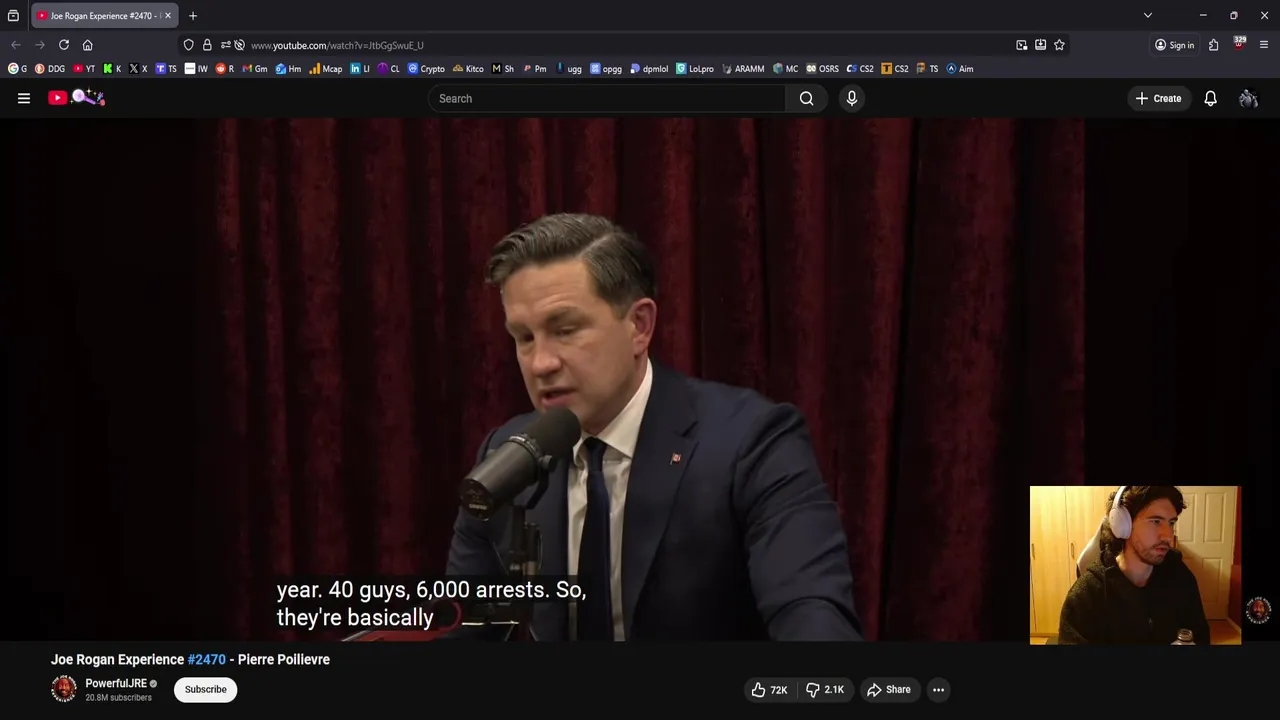
Task: Click the streamer webcam overlay
Action: point(1135,565)
